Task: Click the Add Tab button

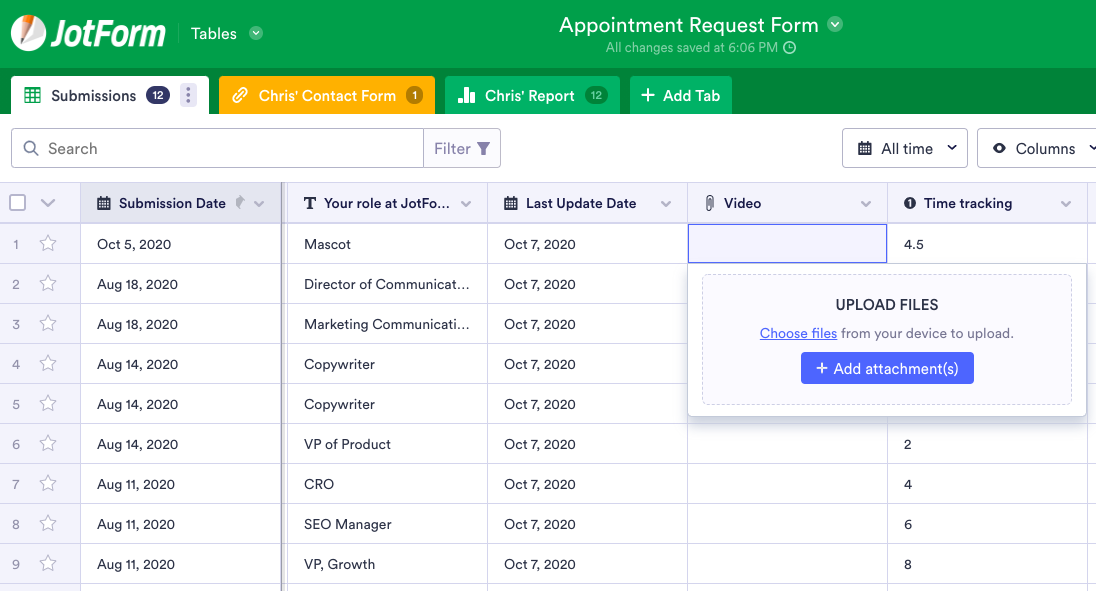Action: point(680,96)
